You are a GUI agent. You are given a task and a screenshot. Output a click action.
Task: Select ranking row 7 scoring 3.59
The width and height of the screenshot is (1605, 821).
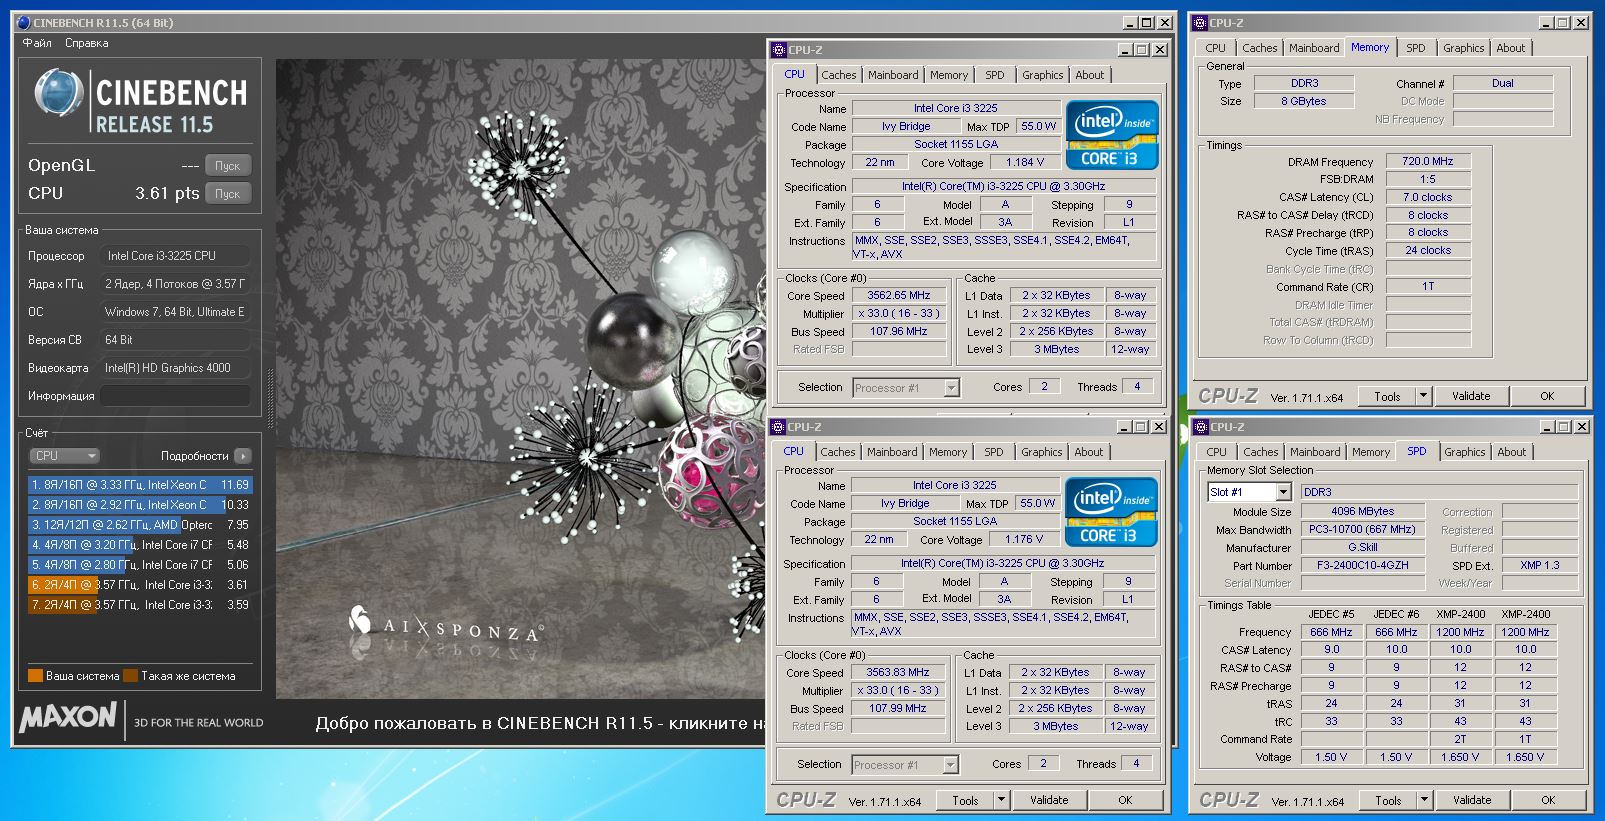140,605
